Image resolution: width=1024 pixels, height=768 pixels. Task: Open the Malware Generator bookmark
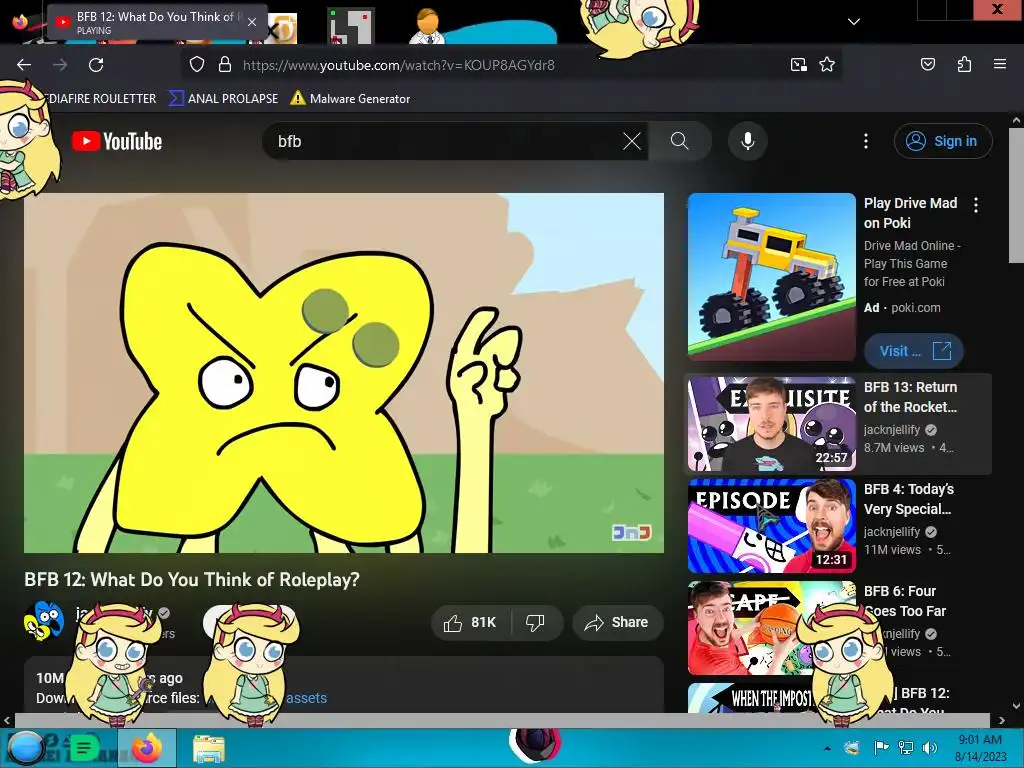[x=351, y=99]
